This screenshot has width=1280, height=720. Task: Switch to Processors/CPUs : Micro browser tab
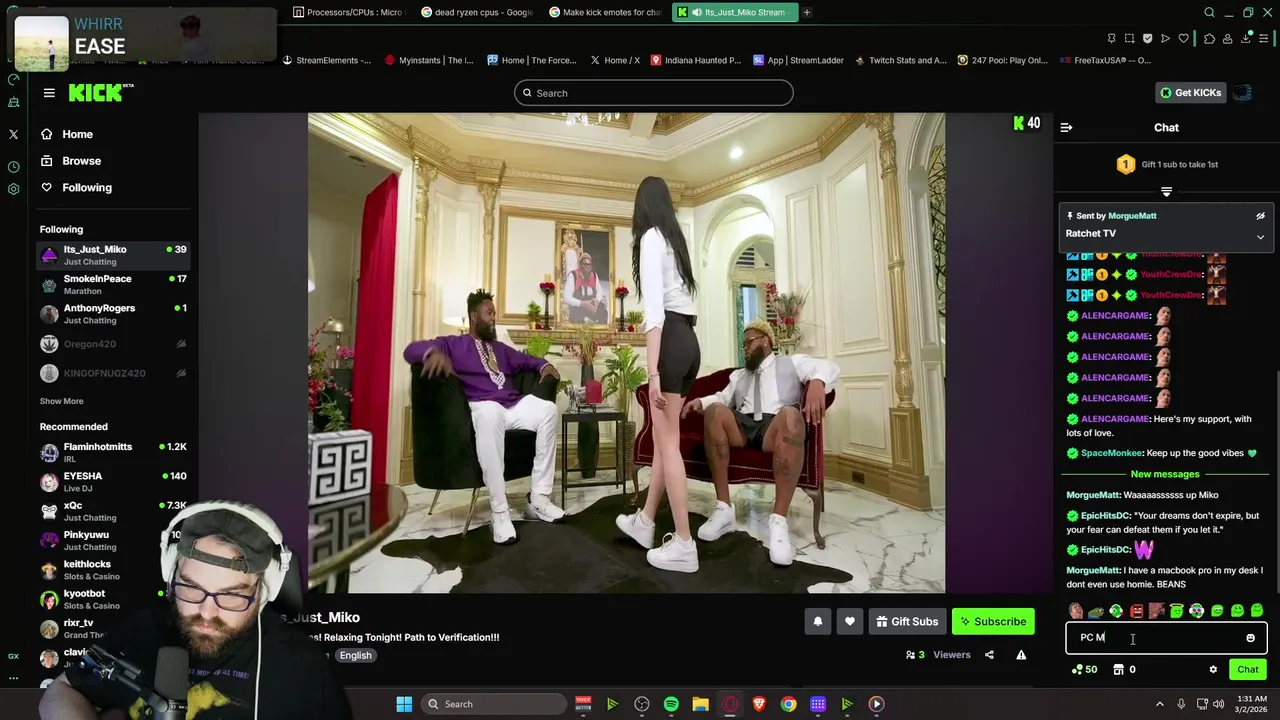point(347,12)
